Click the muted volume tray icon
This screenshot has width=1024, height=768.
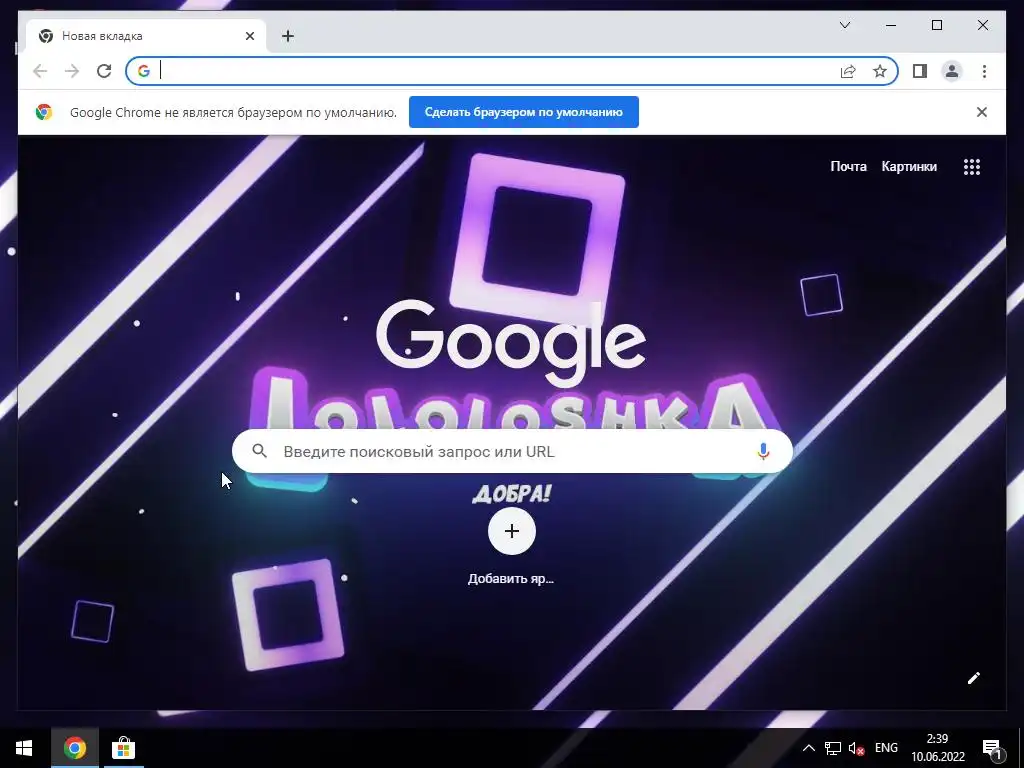tap(856, 748)
